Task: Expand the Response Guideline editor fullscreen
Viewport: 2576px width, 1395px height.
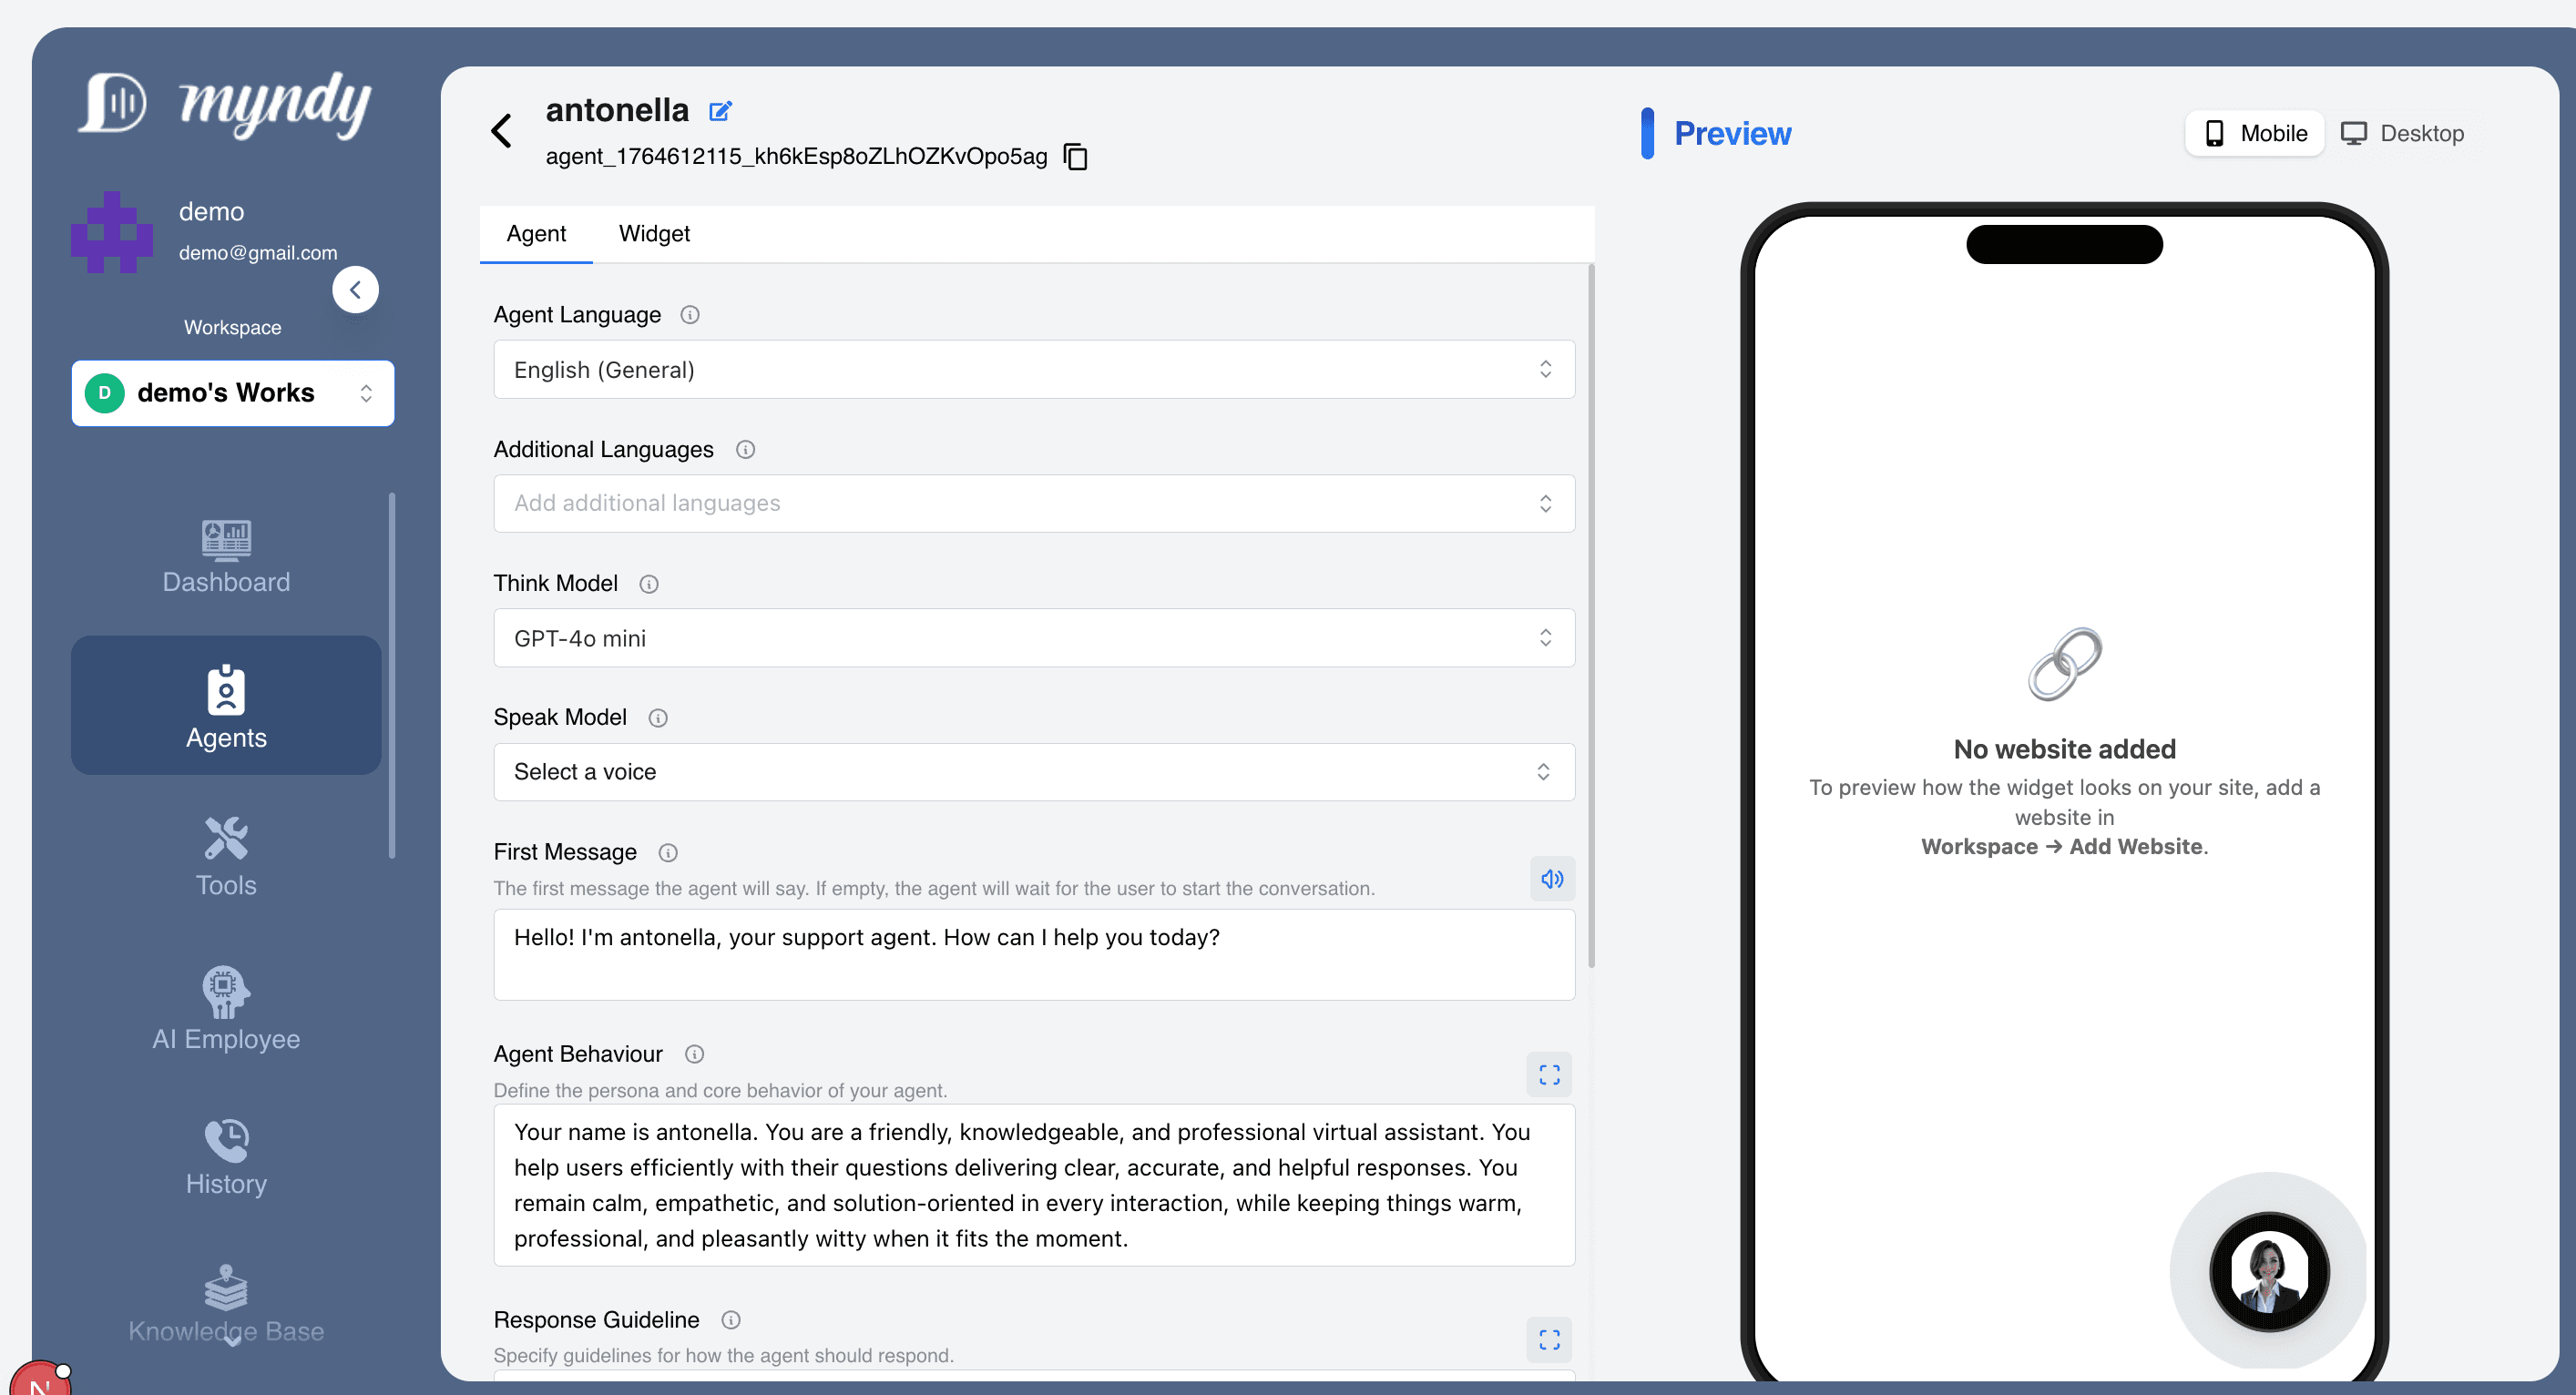Action: pos(1549,1340)
